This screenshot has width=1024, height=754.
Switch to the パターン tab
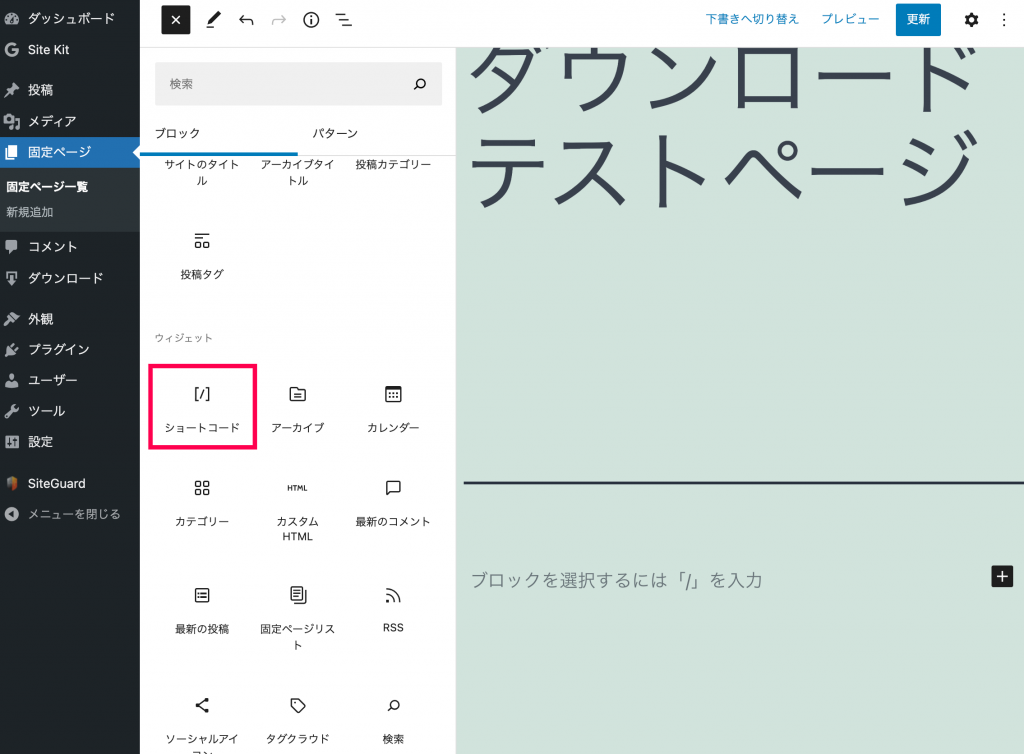[x=335, y=133]
